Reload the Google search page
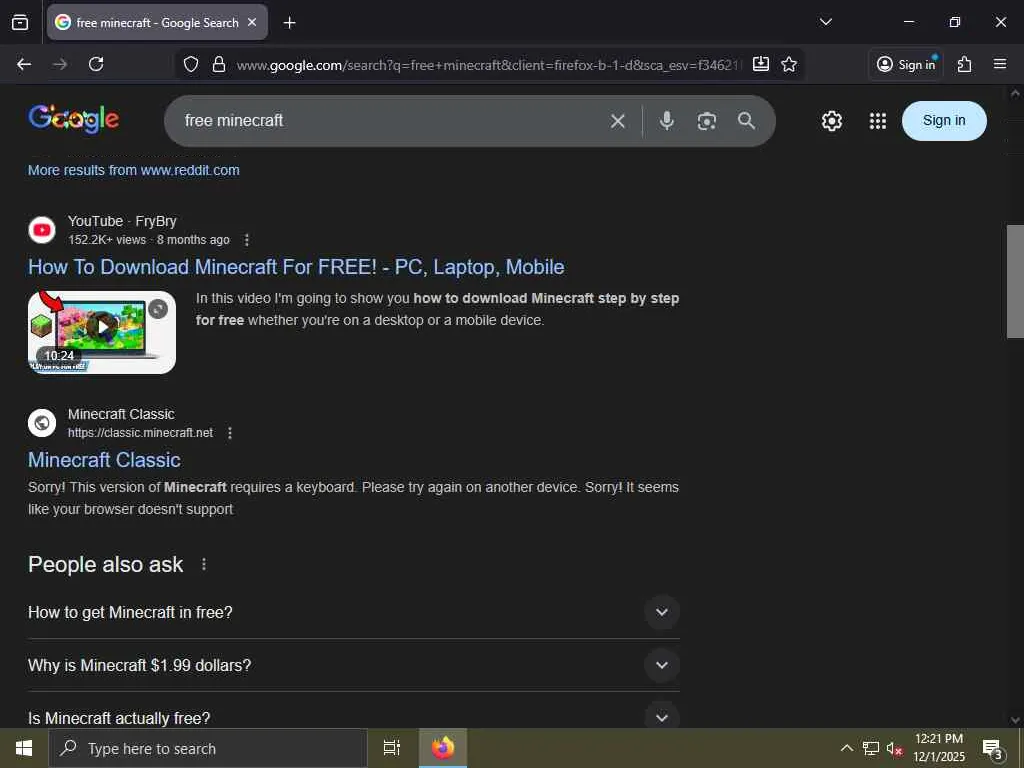Image resolution: width=1024 pixels, height=768 pixels. 96,64
